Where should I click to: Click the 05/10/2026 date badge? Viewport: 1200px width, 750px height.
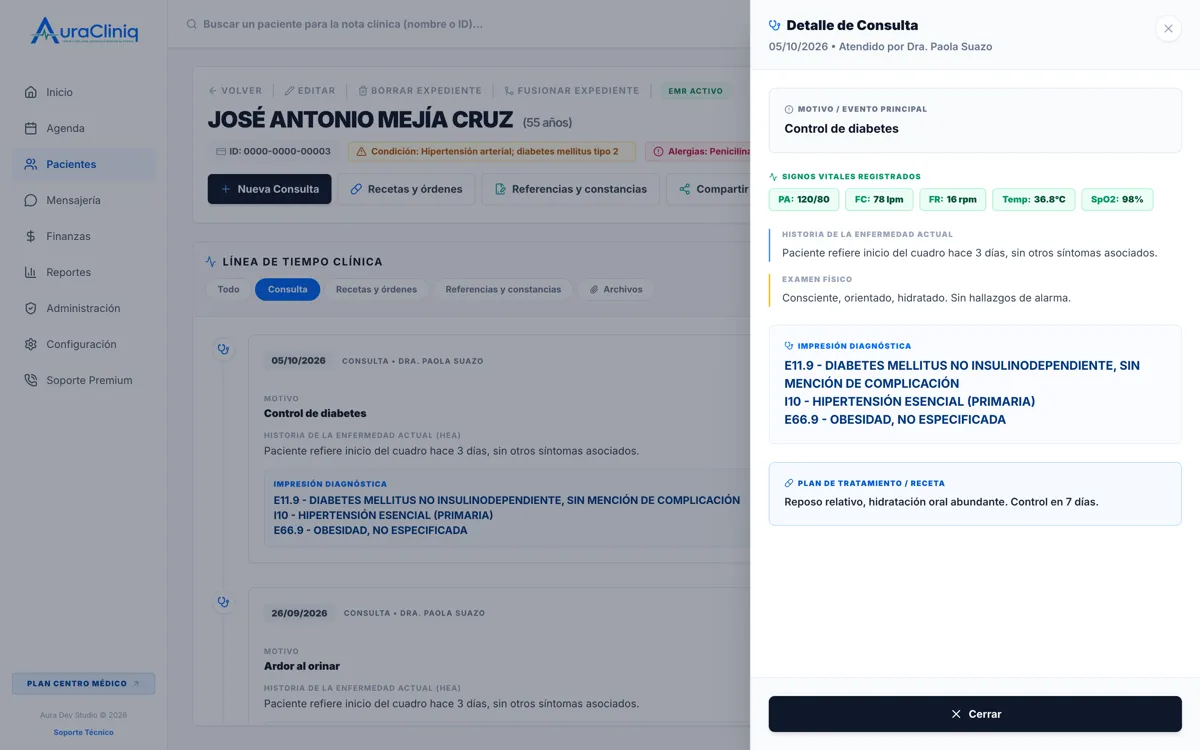point(299,360)
